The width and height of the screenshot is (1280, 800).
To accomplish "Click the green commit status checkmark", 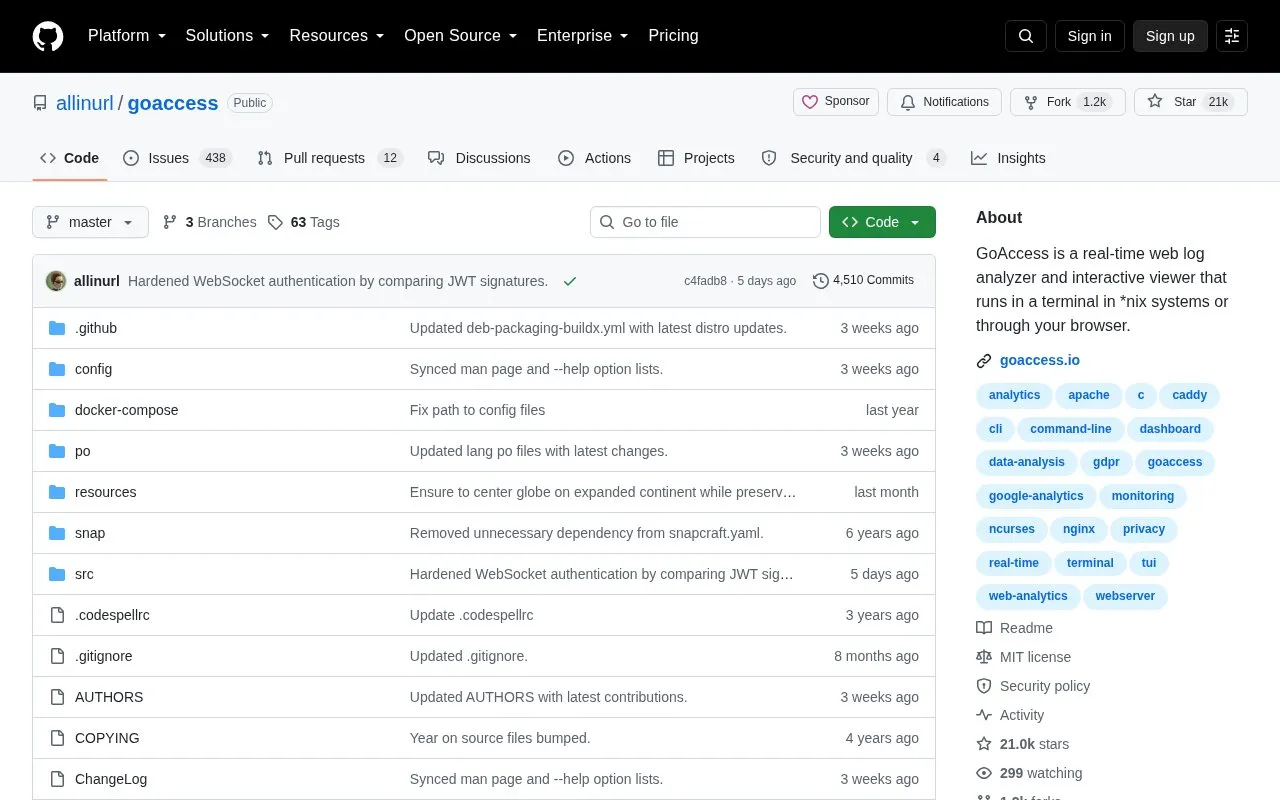I will point(570,281).
